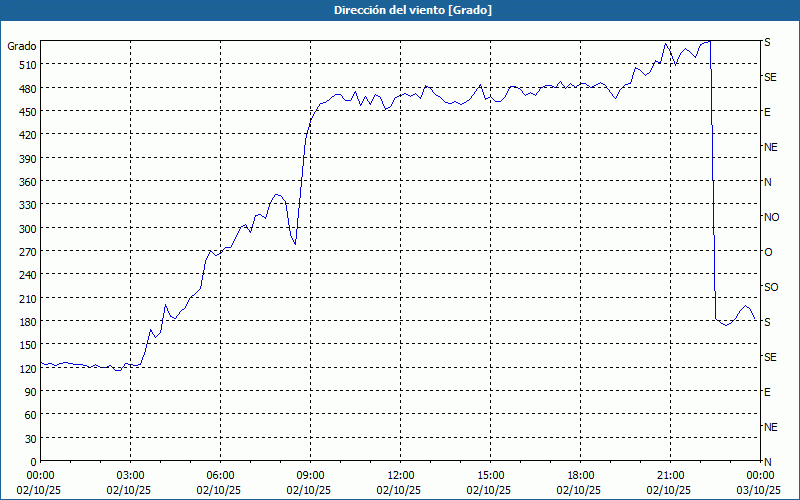The height and width of the screenshot is (500, 800).
Task: Click the 360 degree label on y-axis
Action: 26,182
